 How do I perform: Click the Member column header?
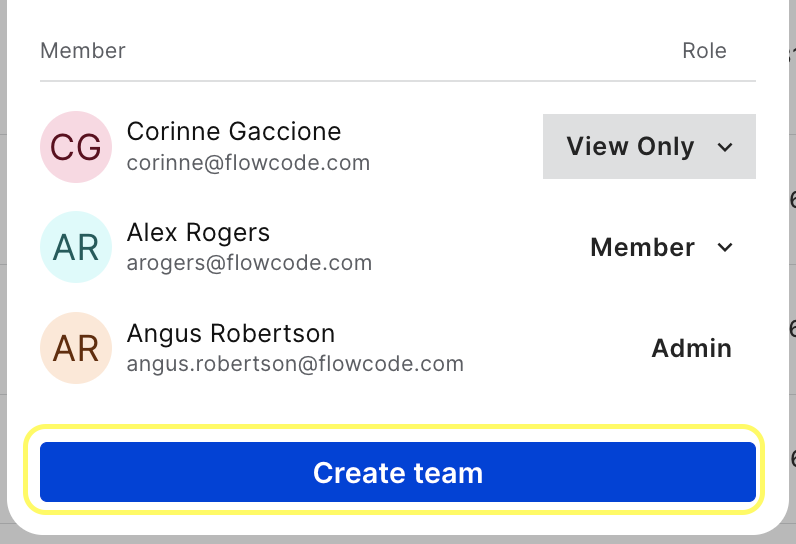[x=83, y=51]
